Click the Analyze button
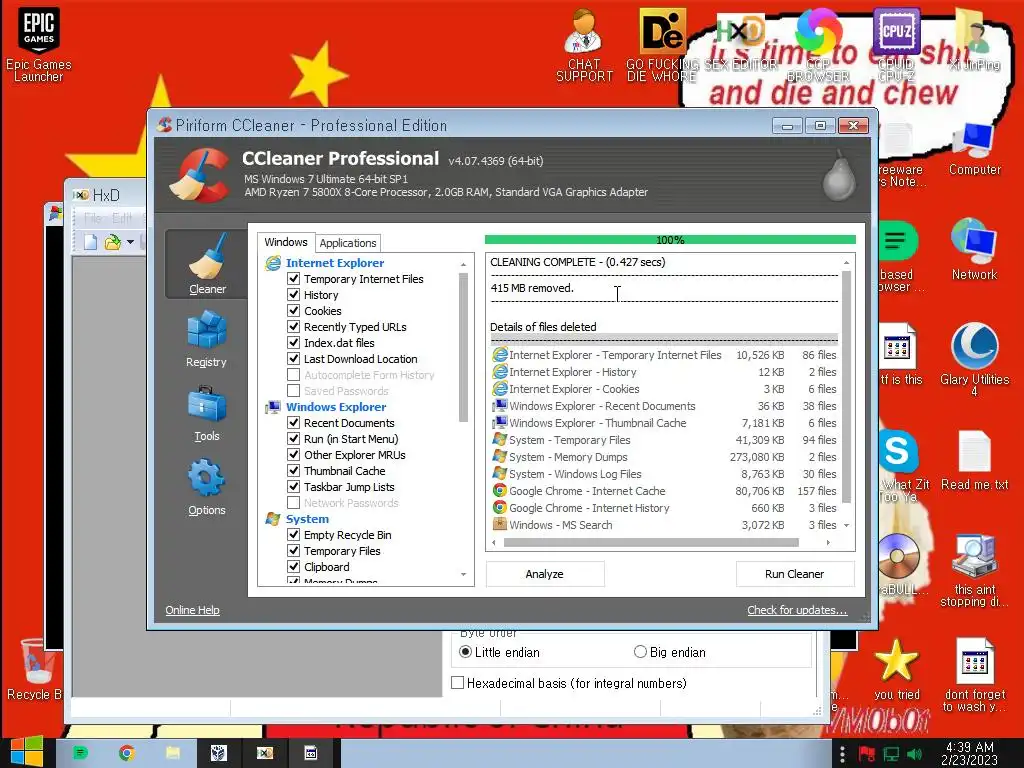This screenshot has height=768, width=1024. tap(545, 574)
